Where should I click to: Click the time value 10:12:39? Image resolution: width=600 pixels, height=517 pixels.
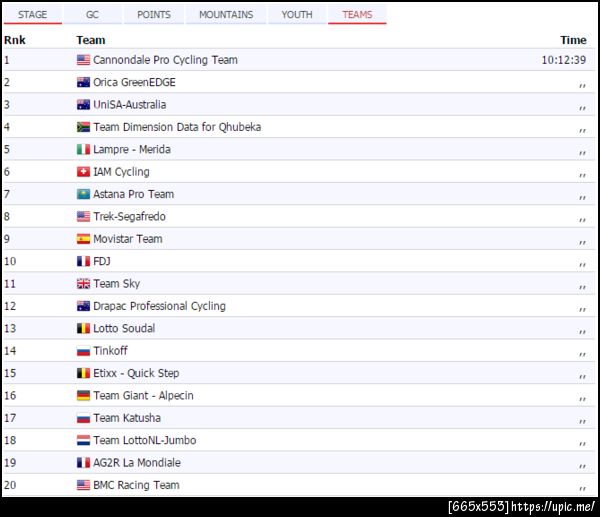[564, 60]
